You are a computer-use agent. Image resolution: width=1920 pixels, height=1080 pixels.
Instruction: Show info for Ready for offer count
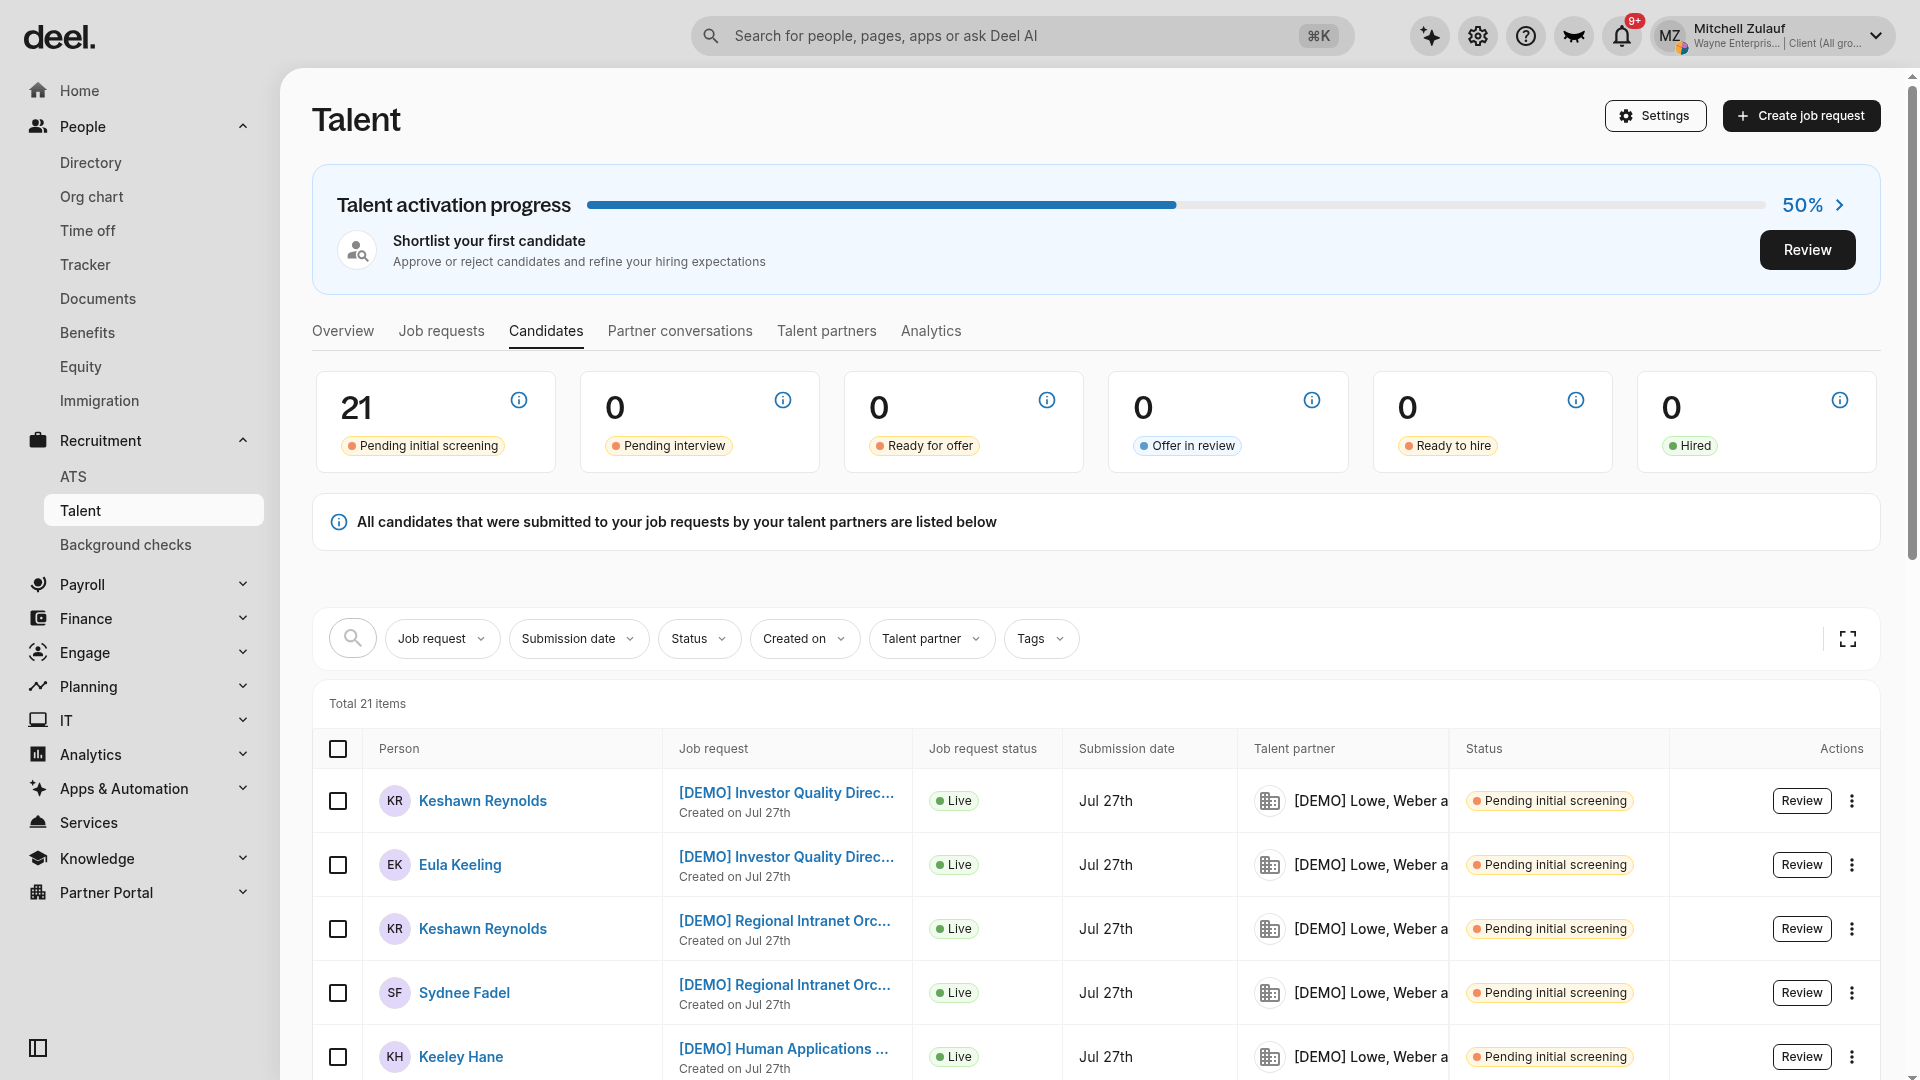pos(1047,400)
